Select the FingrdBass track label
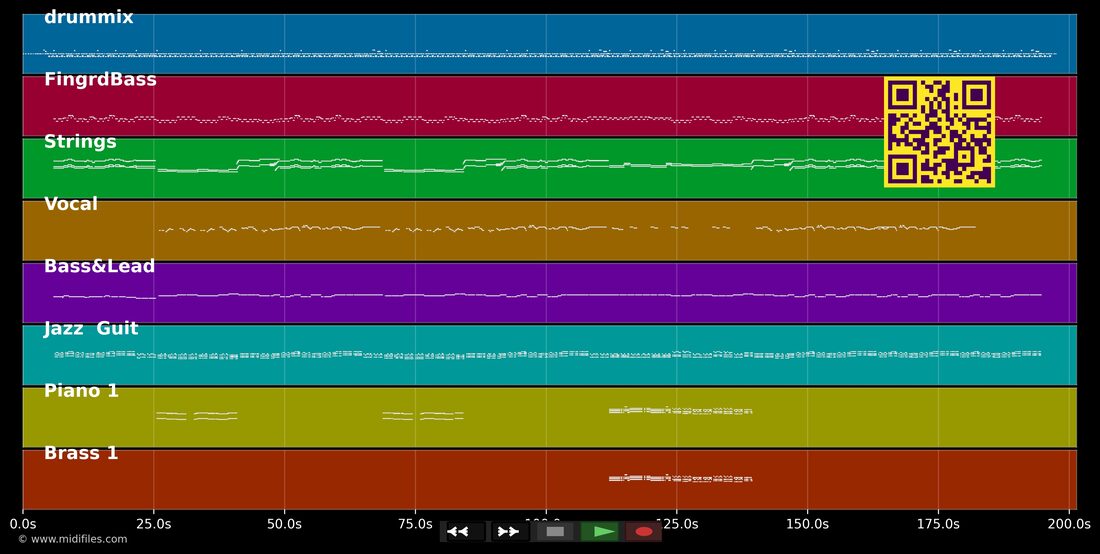The image size is (1100, 554). point(100,80)
